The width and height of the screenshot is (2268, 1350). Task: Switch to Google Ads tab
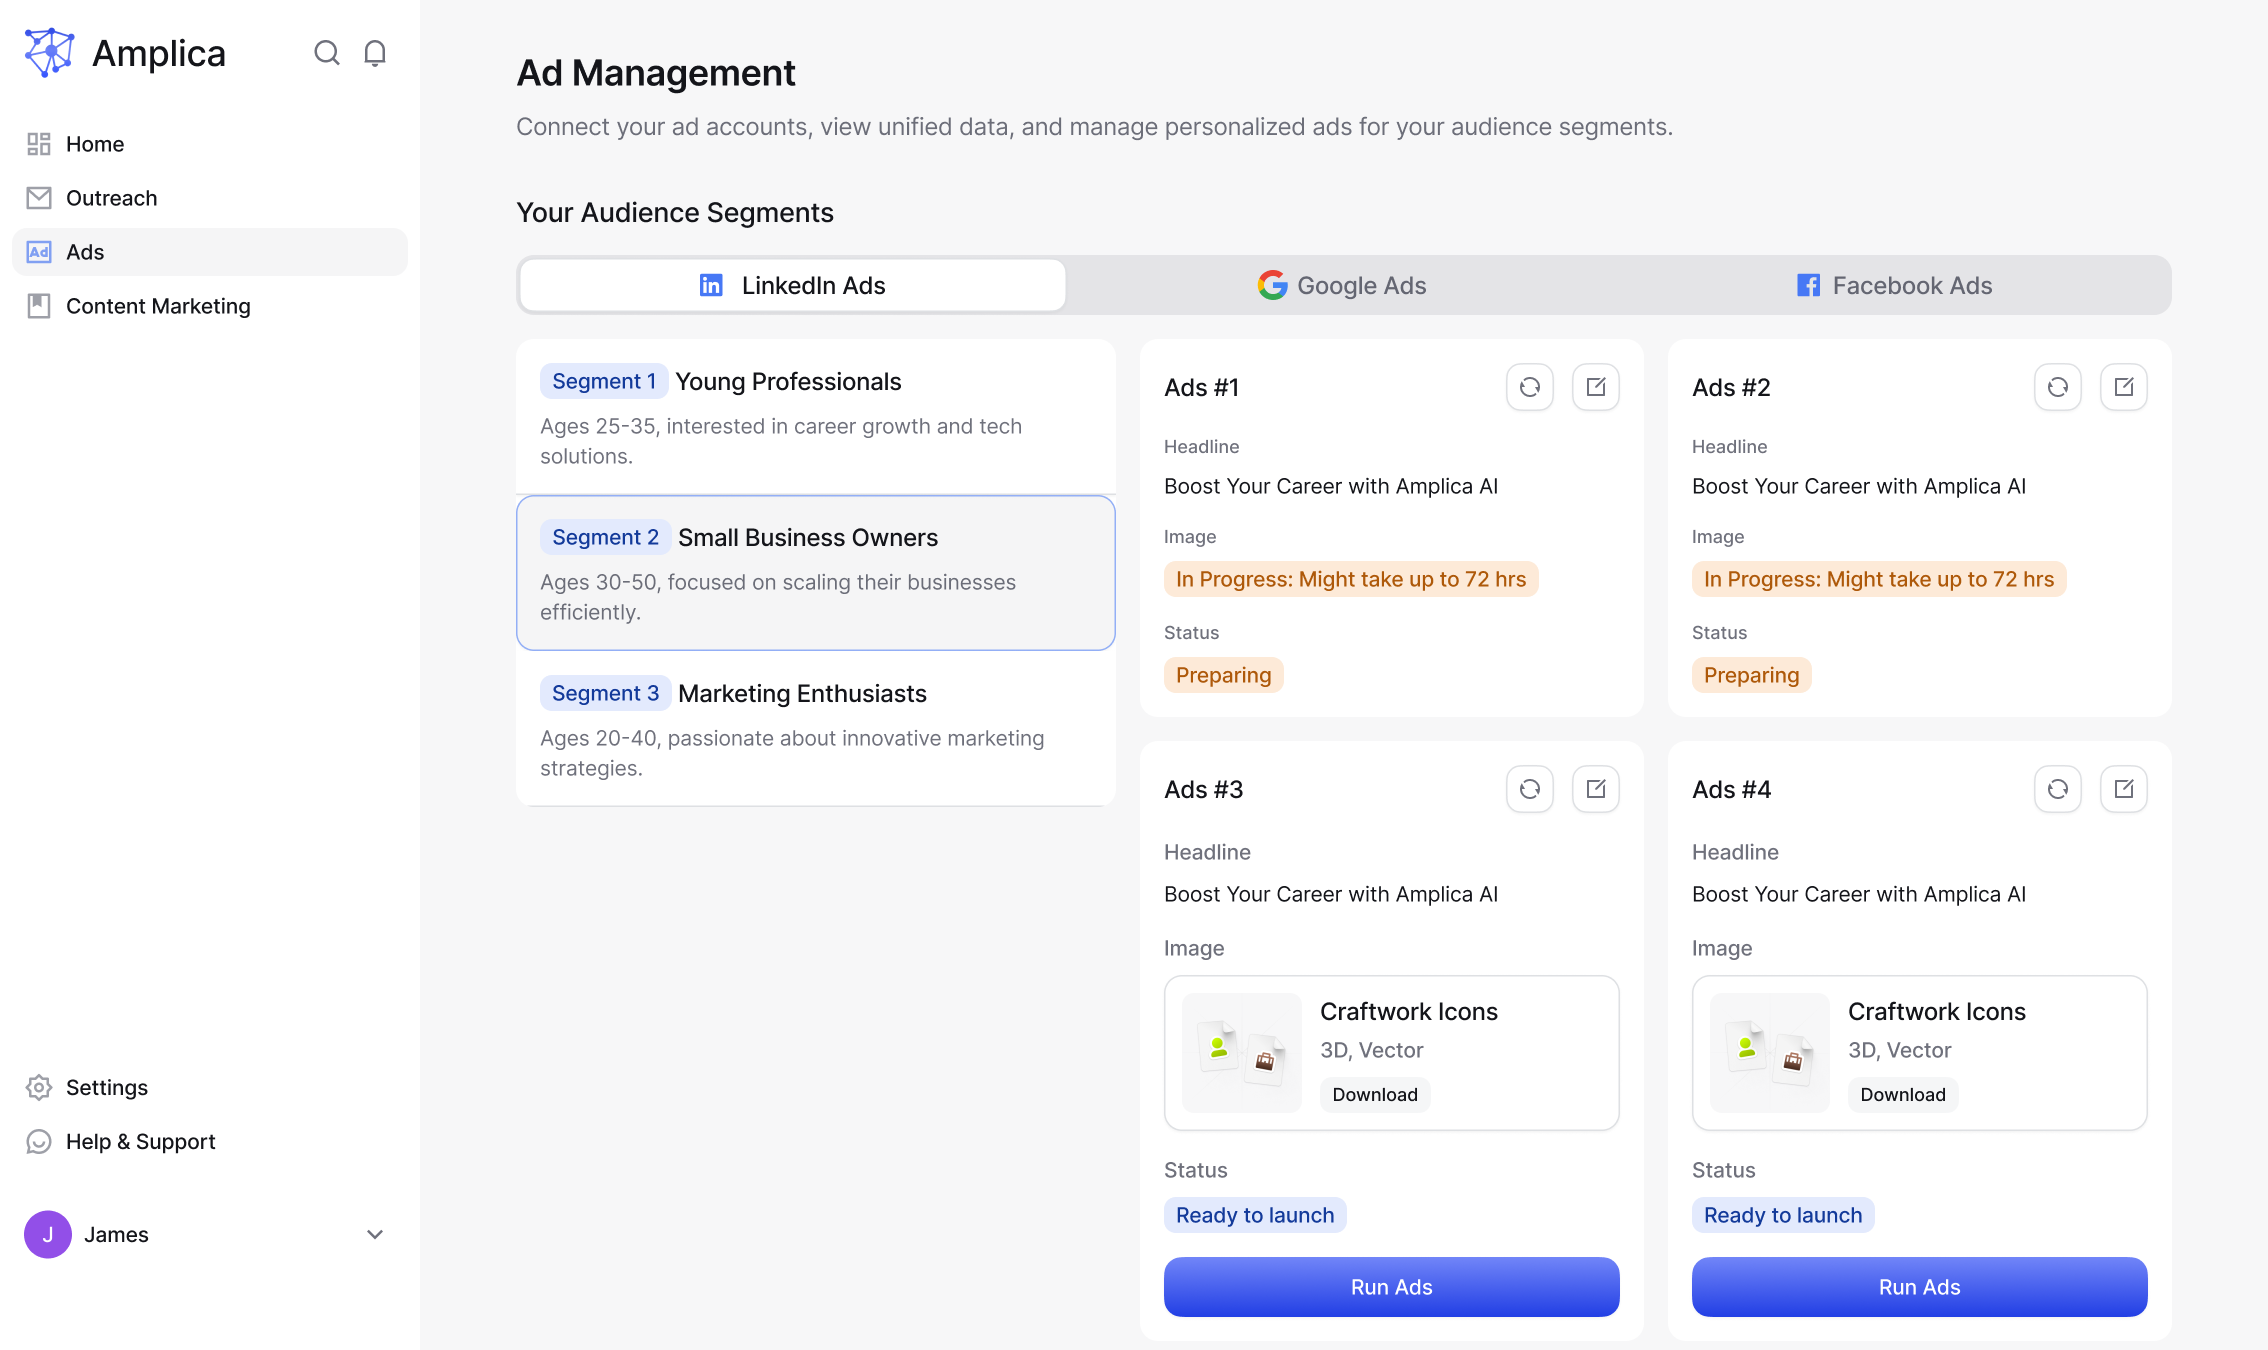coord(1342,285)
